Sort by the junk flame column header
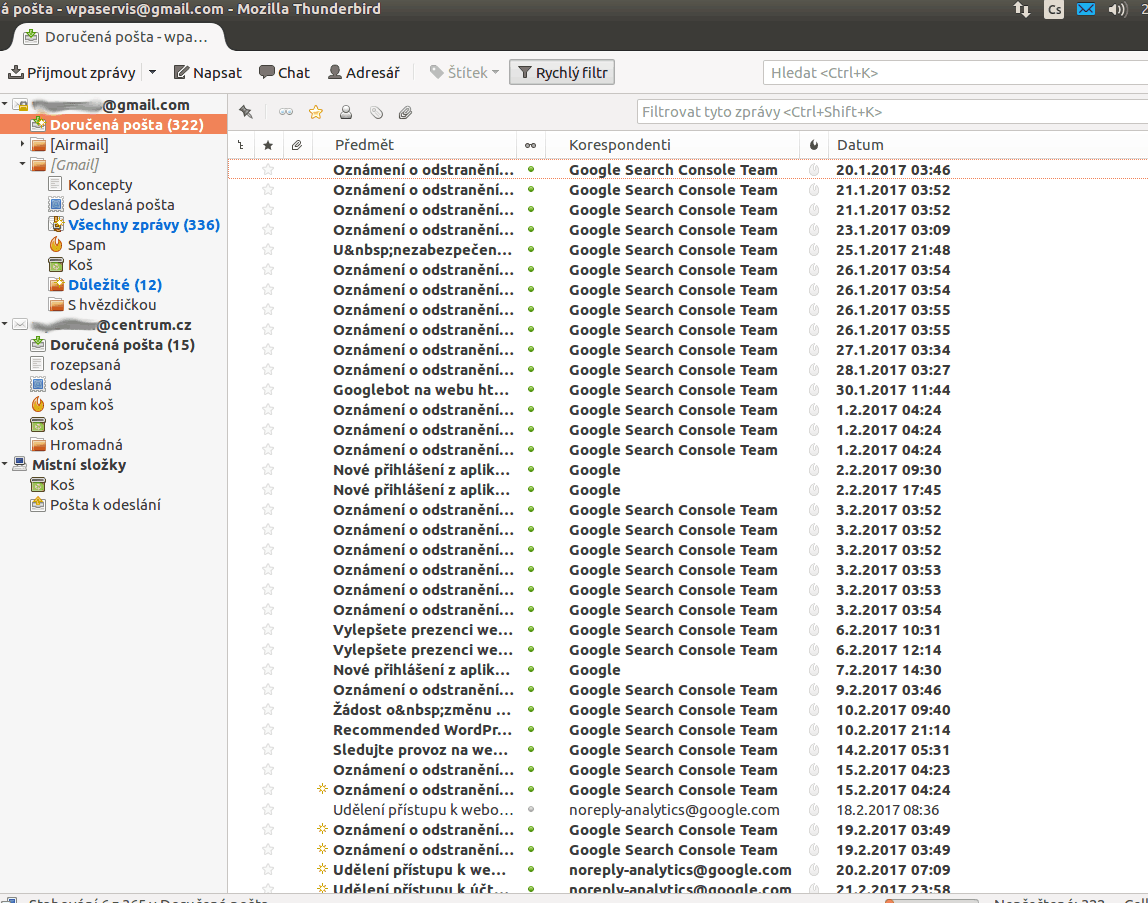This screenshot has width=1148, height=903. click(813, 145)
